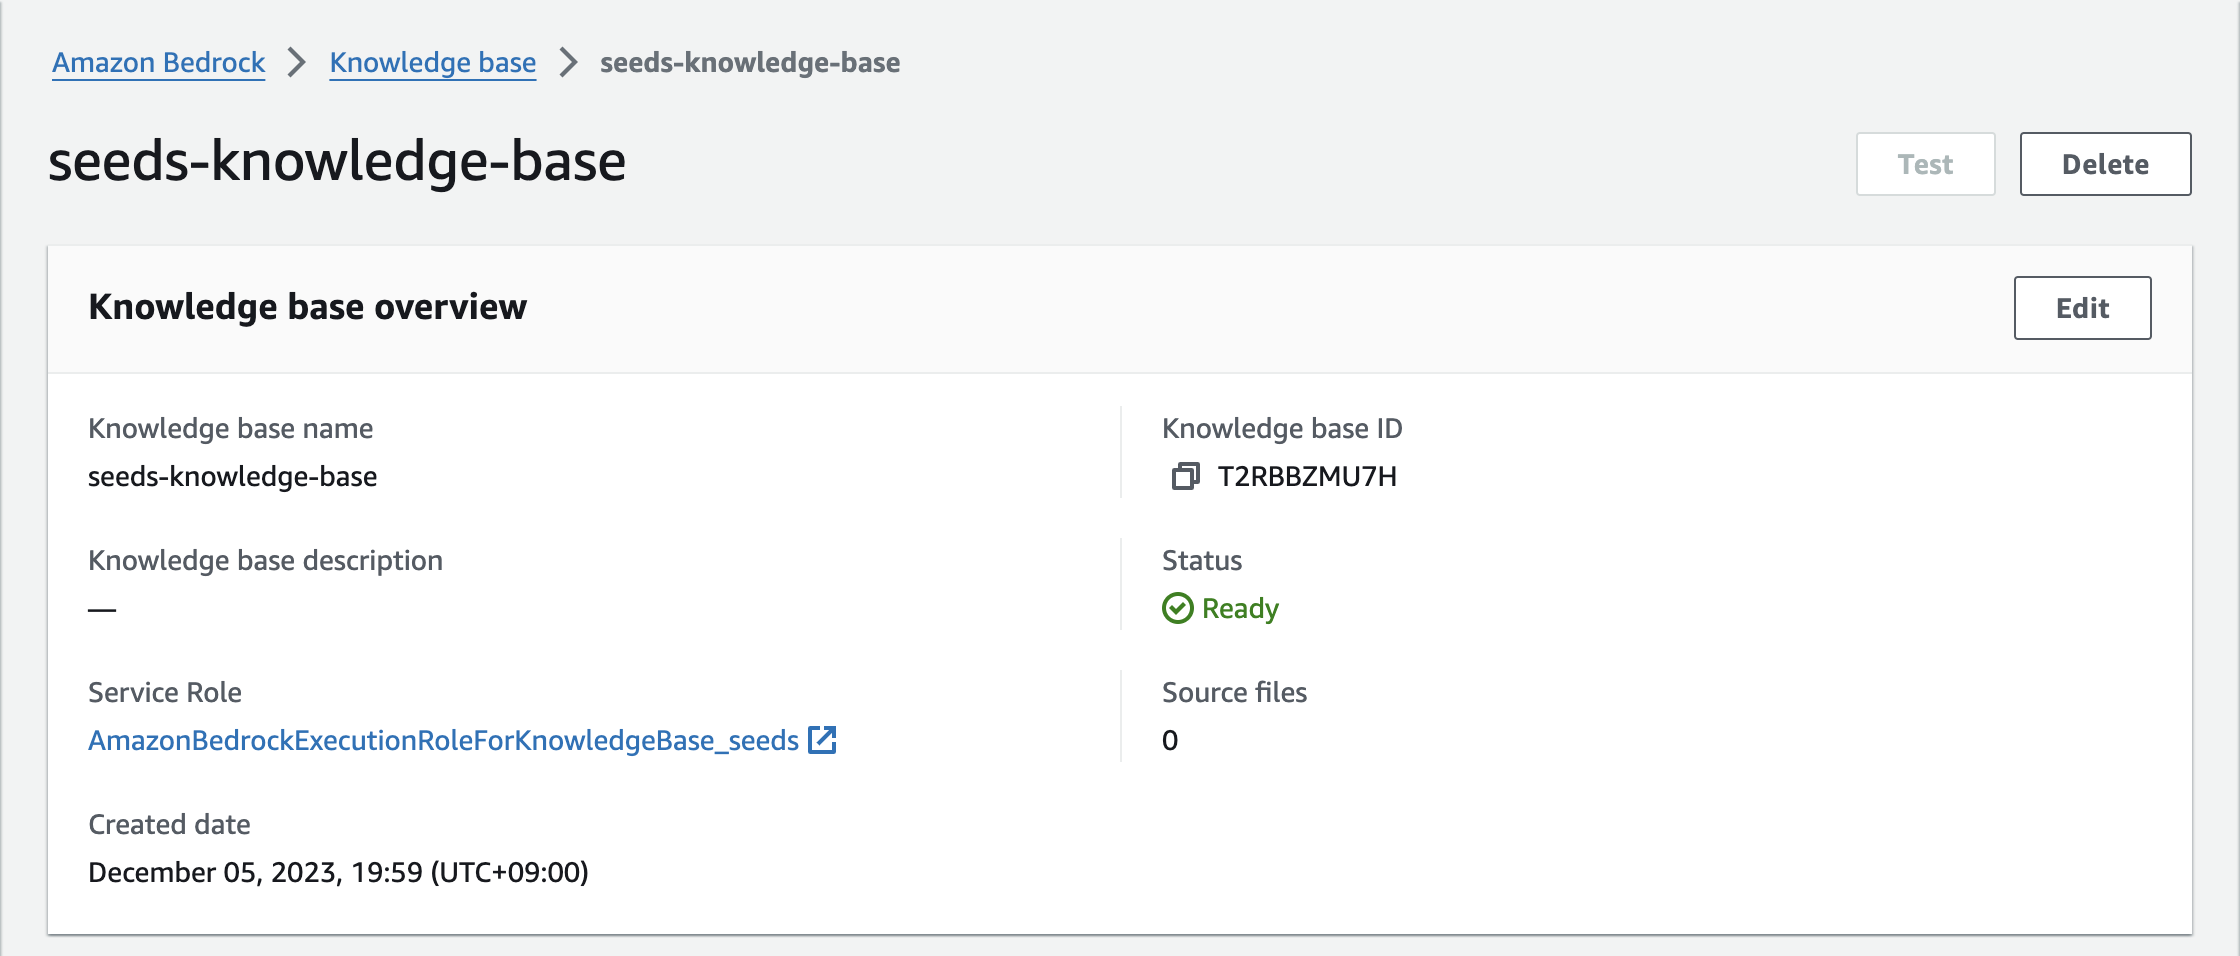This screenshot has height=956, width=2240.
Task: Delete the seeds-knowledge-base
Action: point(2104,164)
